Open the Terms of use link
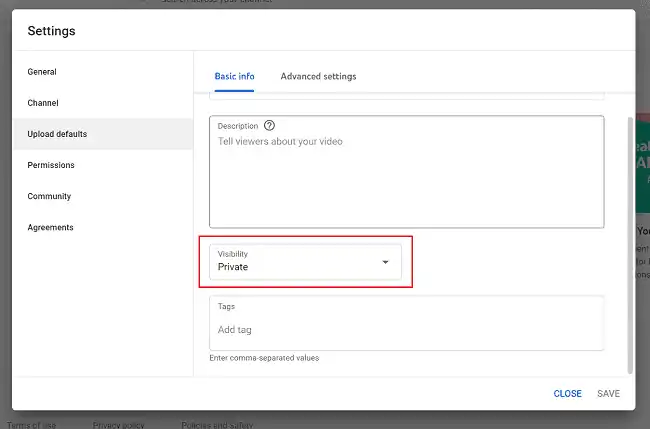This screenshot has height=429, width=650. (x=31, y=425)
